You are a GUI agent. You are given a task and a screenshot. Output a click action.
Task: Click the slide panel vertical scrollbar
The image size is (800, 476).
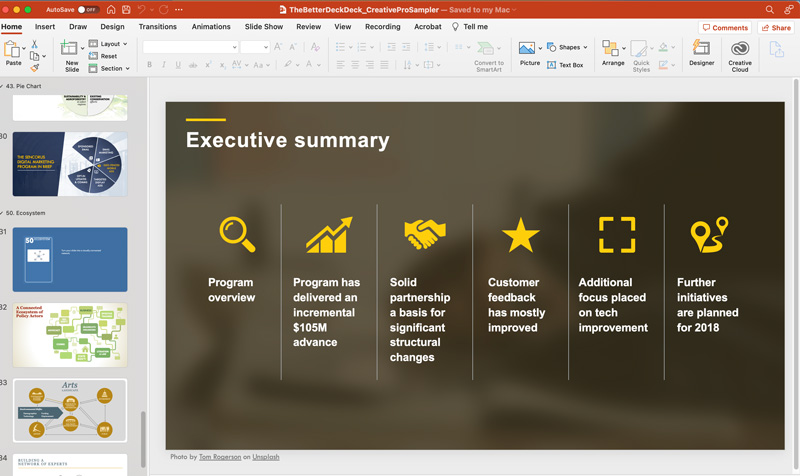pos(143,439)
